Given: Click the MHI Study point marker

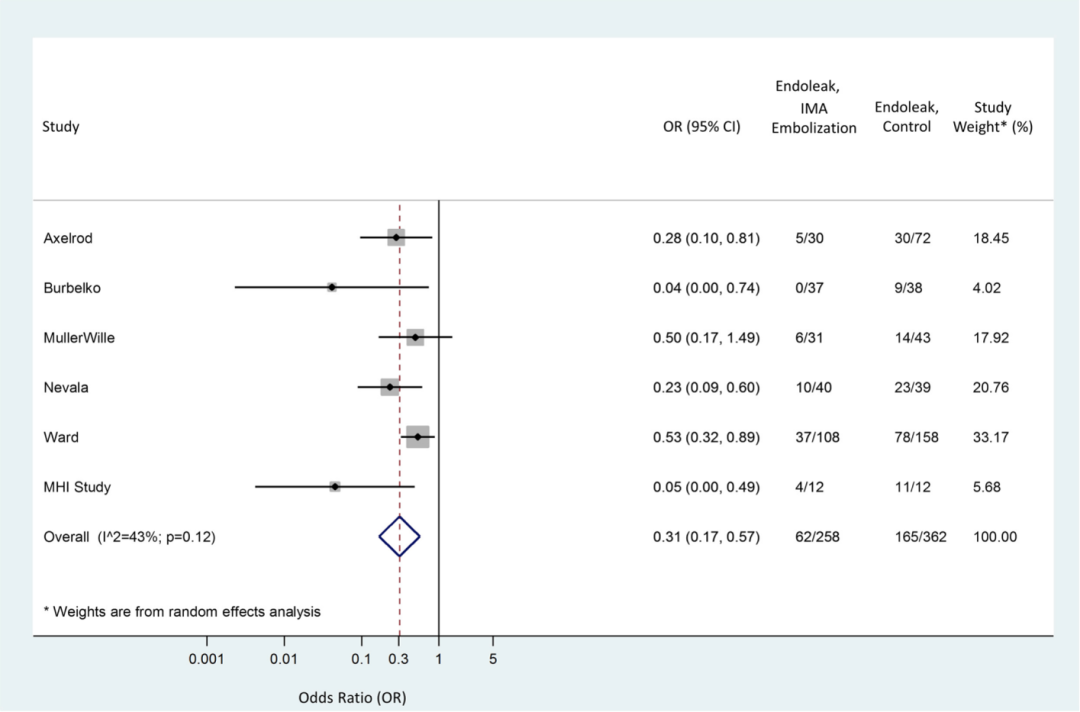Looking at the screenshot, I should click(335, 487).
